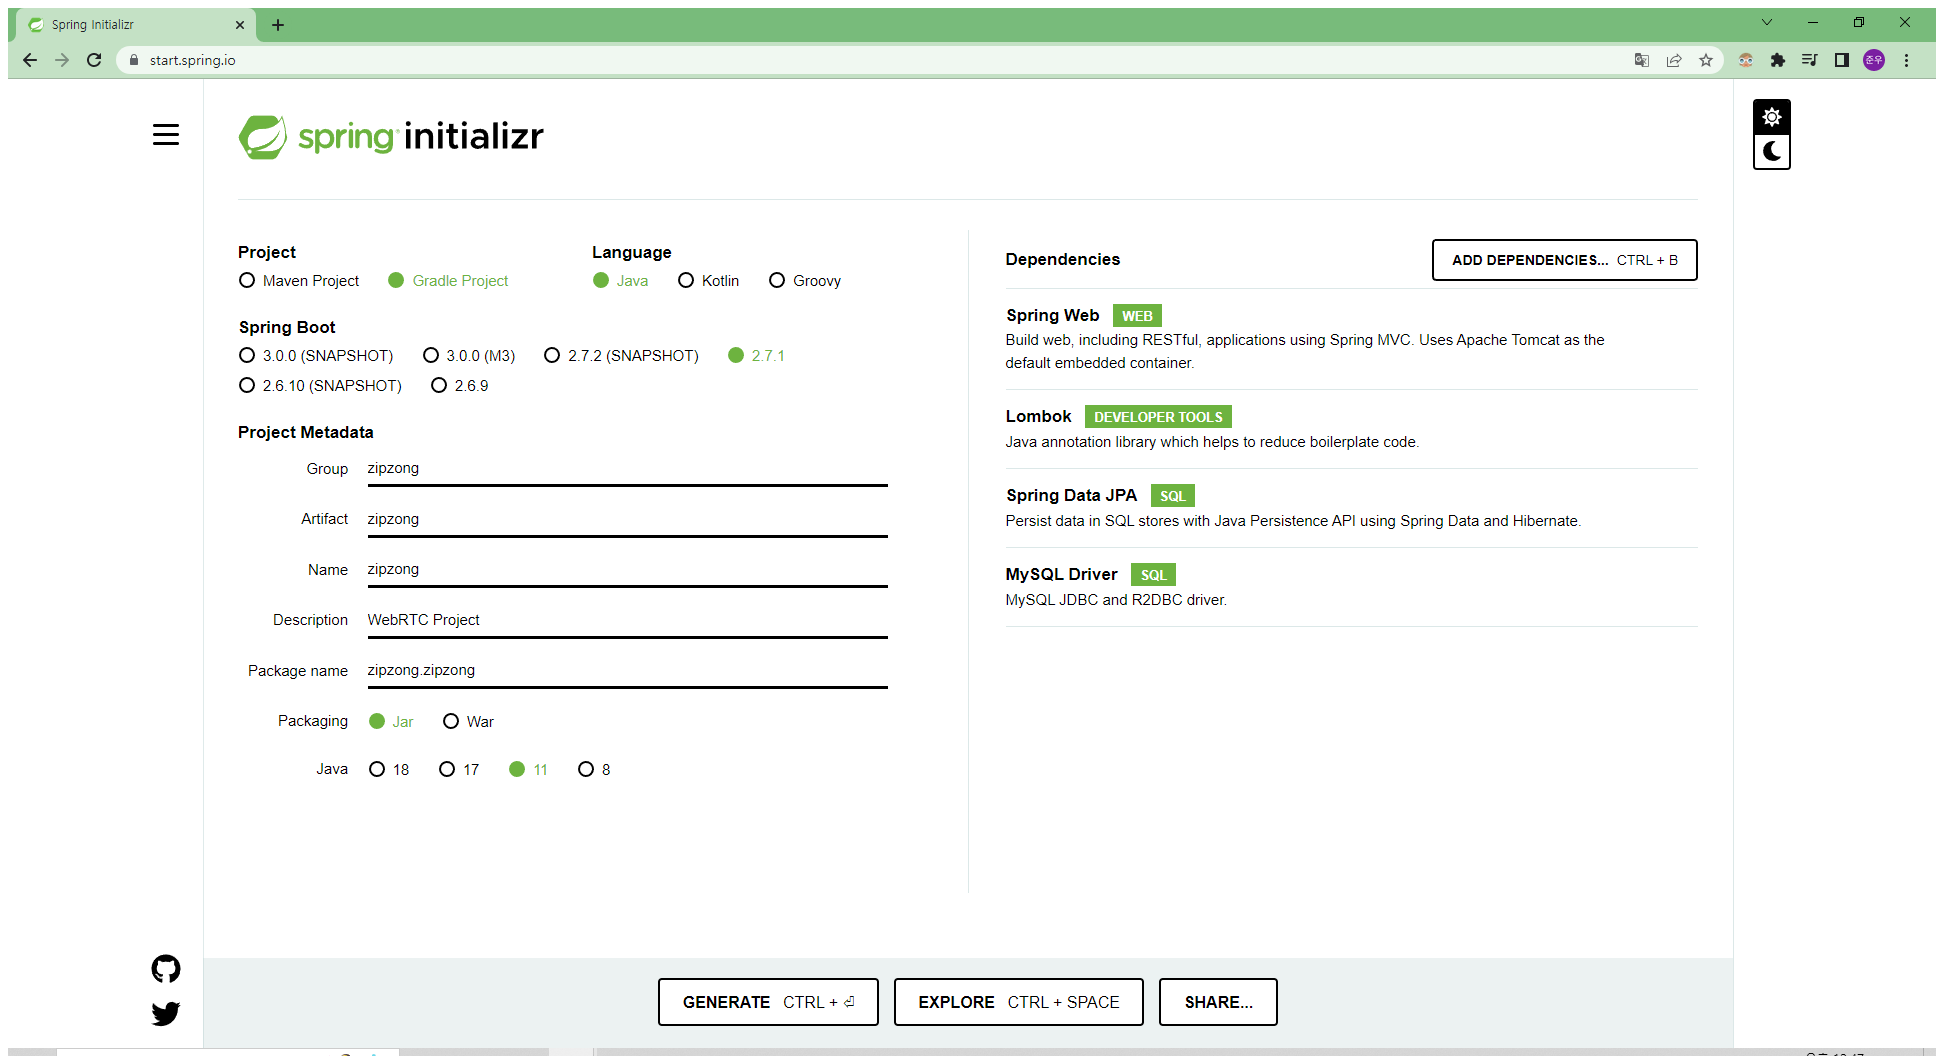Go back in browser history
This screenshot has height=1056, width=1936.
point(30,60)
